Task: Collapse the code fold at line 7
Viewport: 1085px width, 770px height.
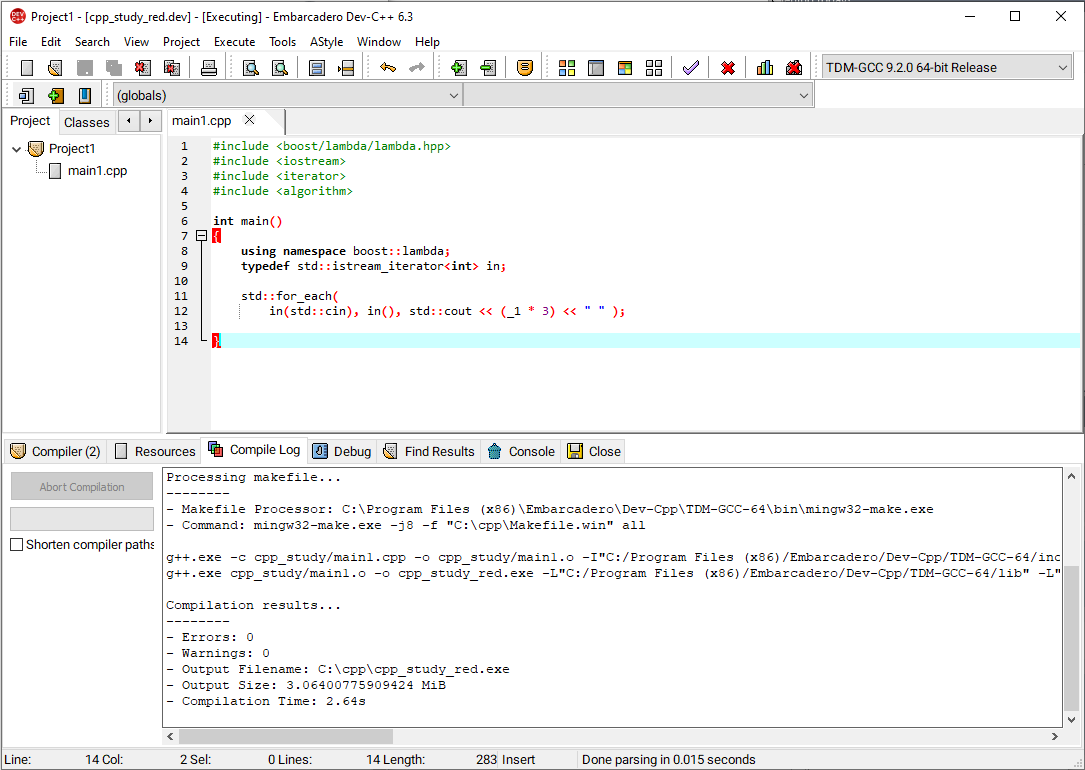Action: 201,236
